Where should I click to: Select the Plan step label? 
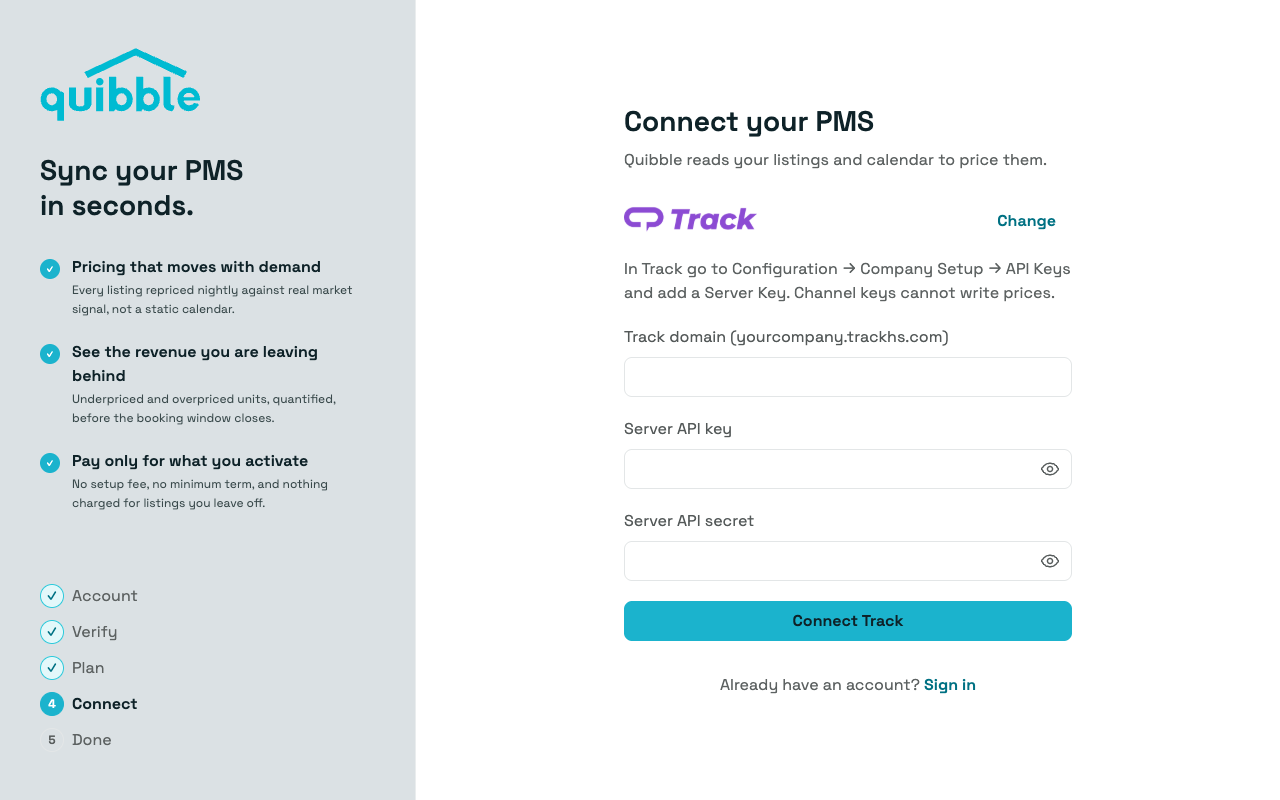[88, 668]
